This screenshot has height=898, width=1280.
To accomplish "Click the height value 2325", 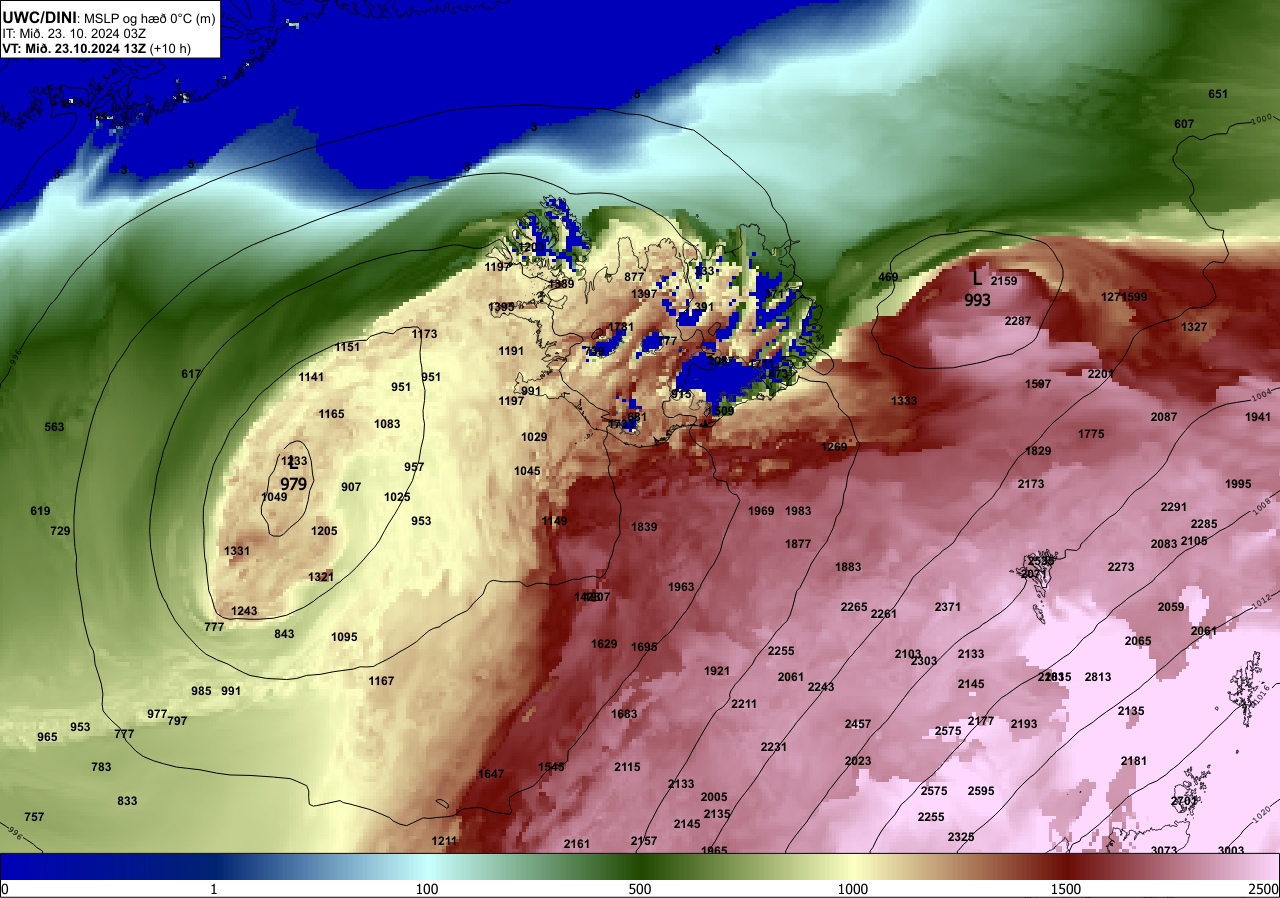I will pos(961,837).
